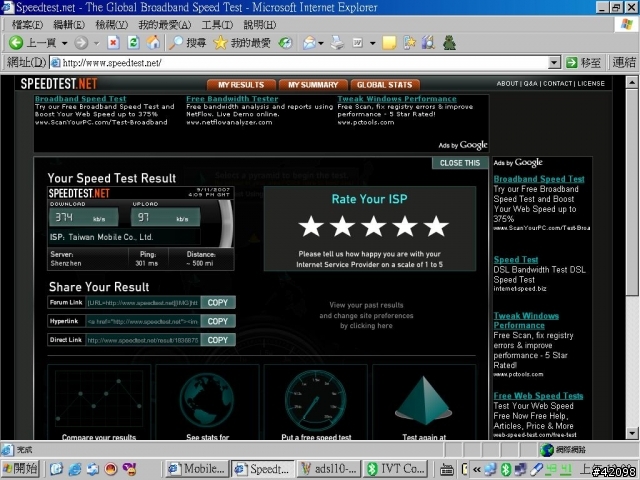Image resolution: width=640 pixels, height=480 pixels.
Task: Expand the Edit button dropdown arrow
Action: click(x=372, y=43)
